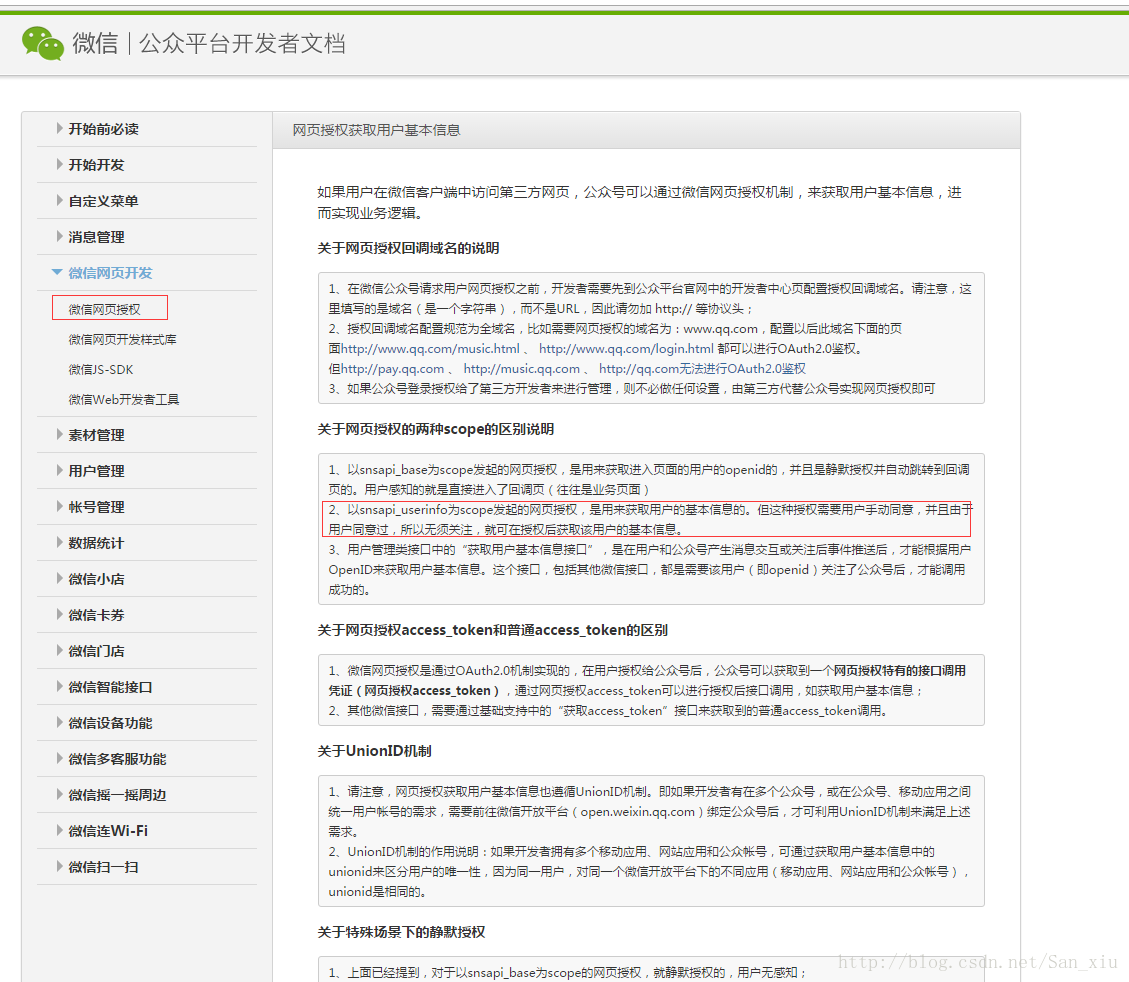Expand the 素材管理 arrow
This screenshot has width=1129, height=982.
point(59,434)
